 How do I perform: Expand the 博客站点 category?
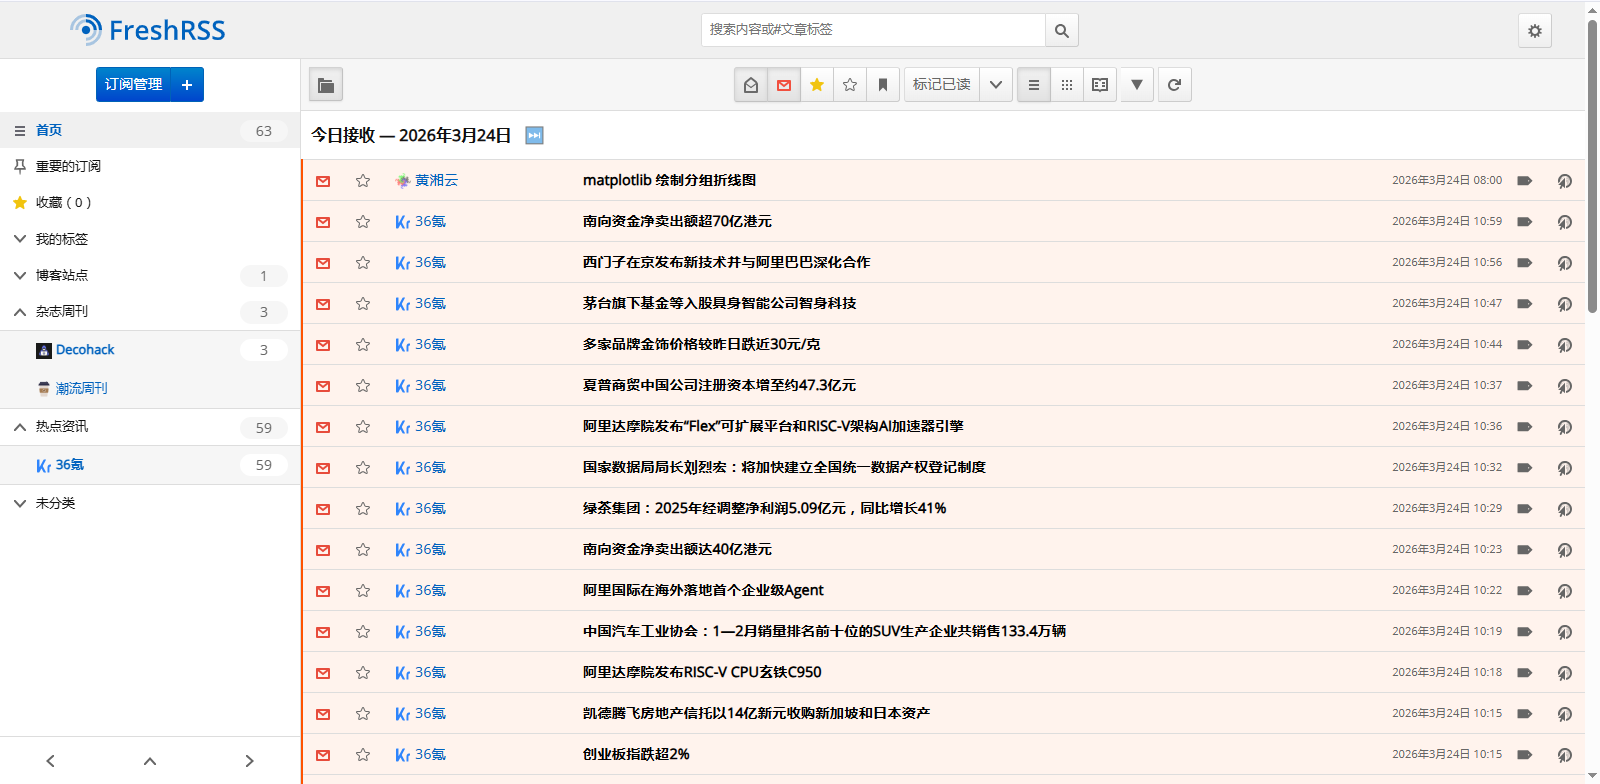tap(20, 275)
